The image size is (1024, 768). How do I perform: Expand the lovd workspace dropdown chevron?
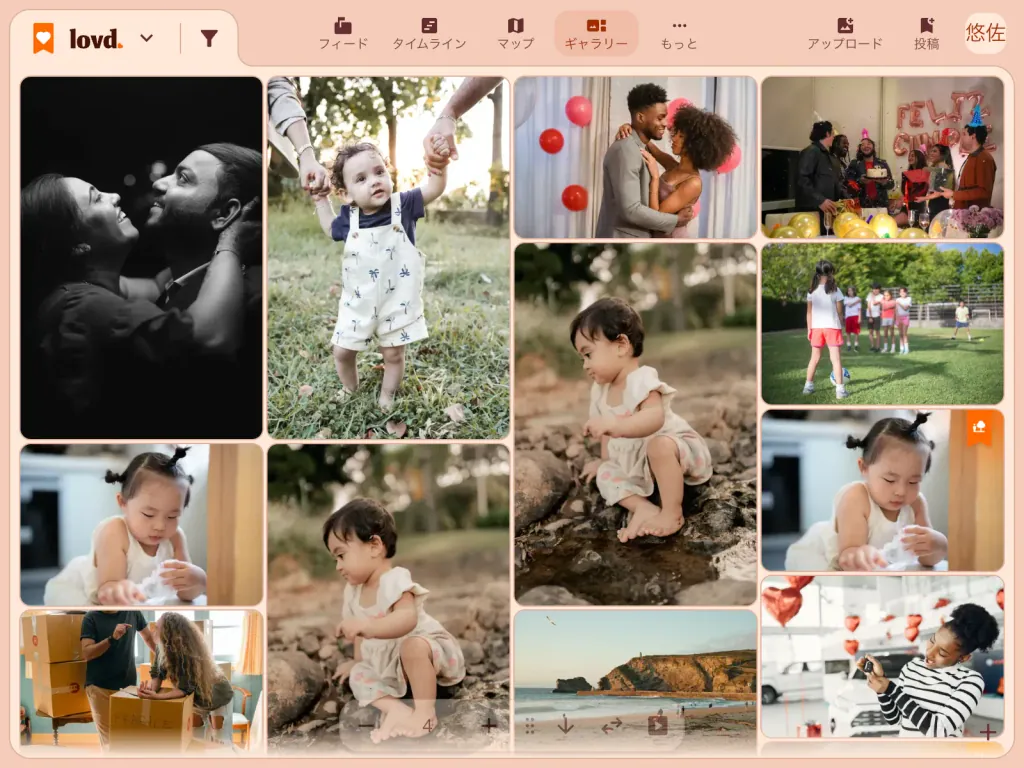[147, 39]
